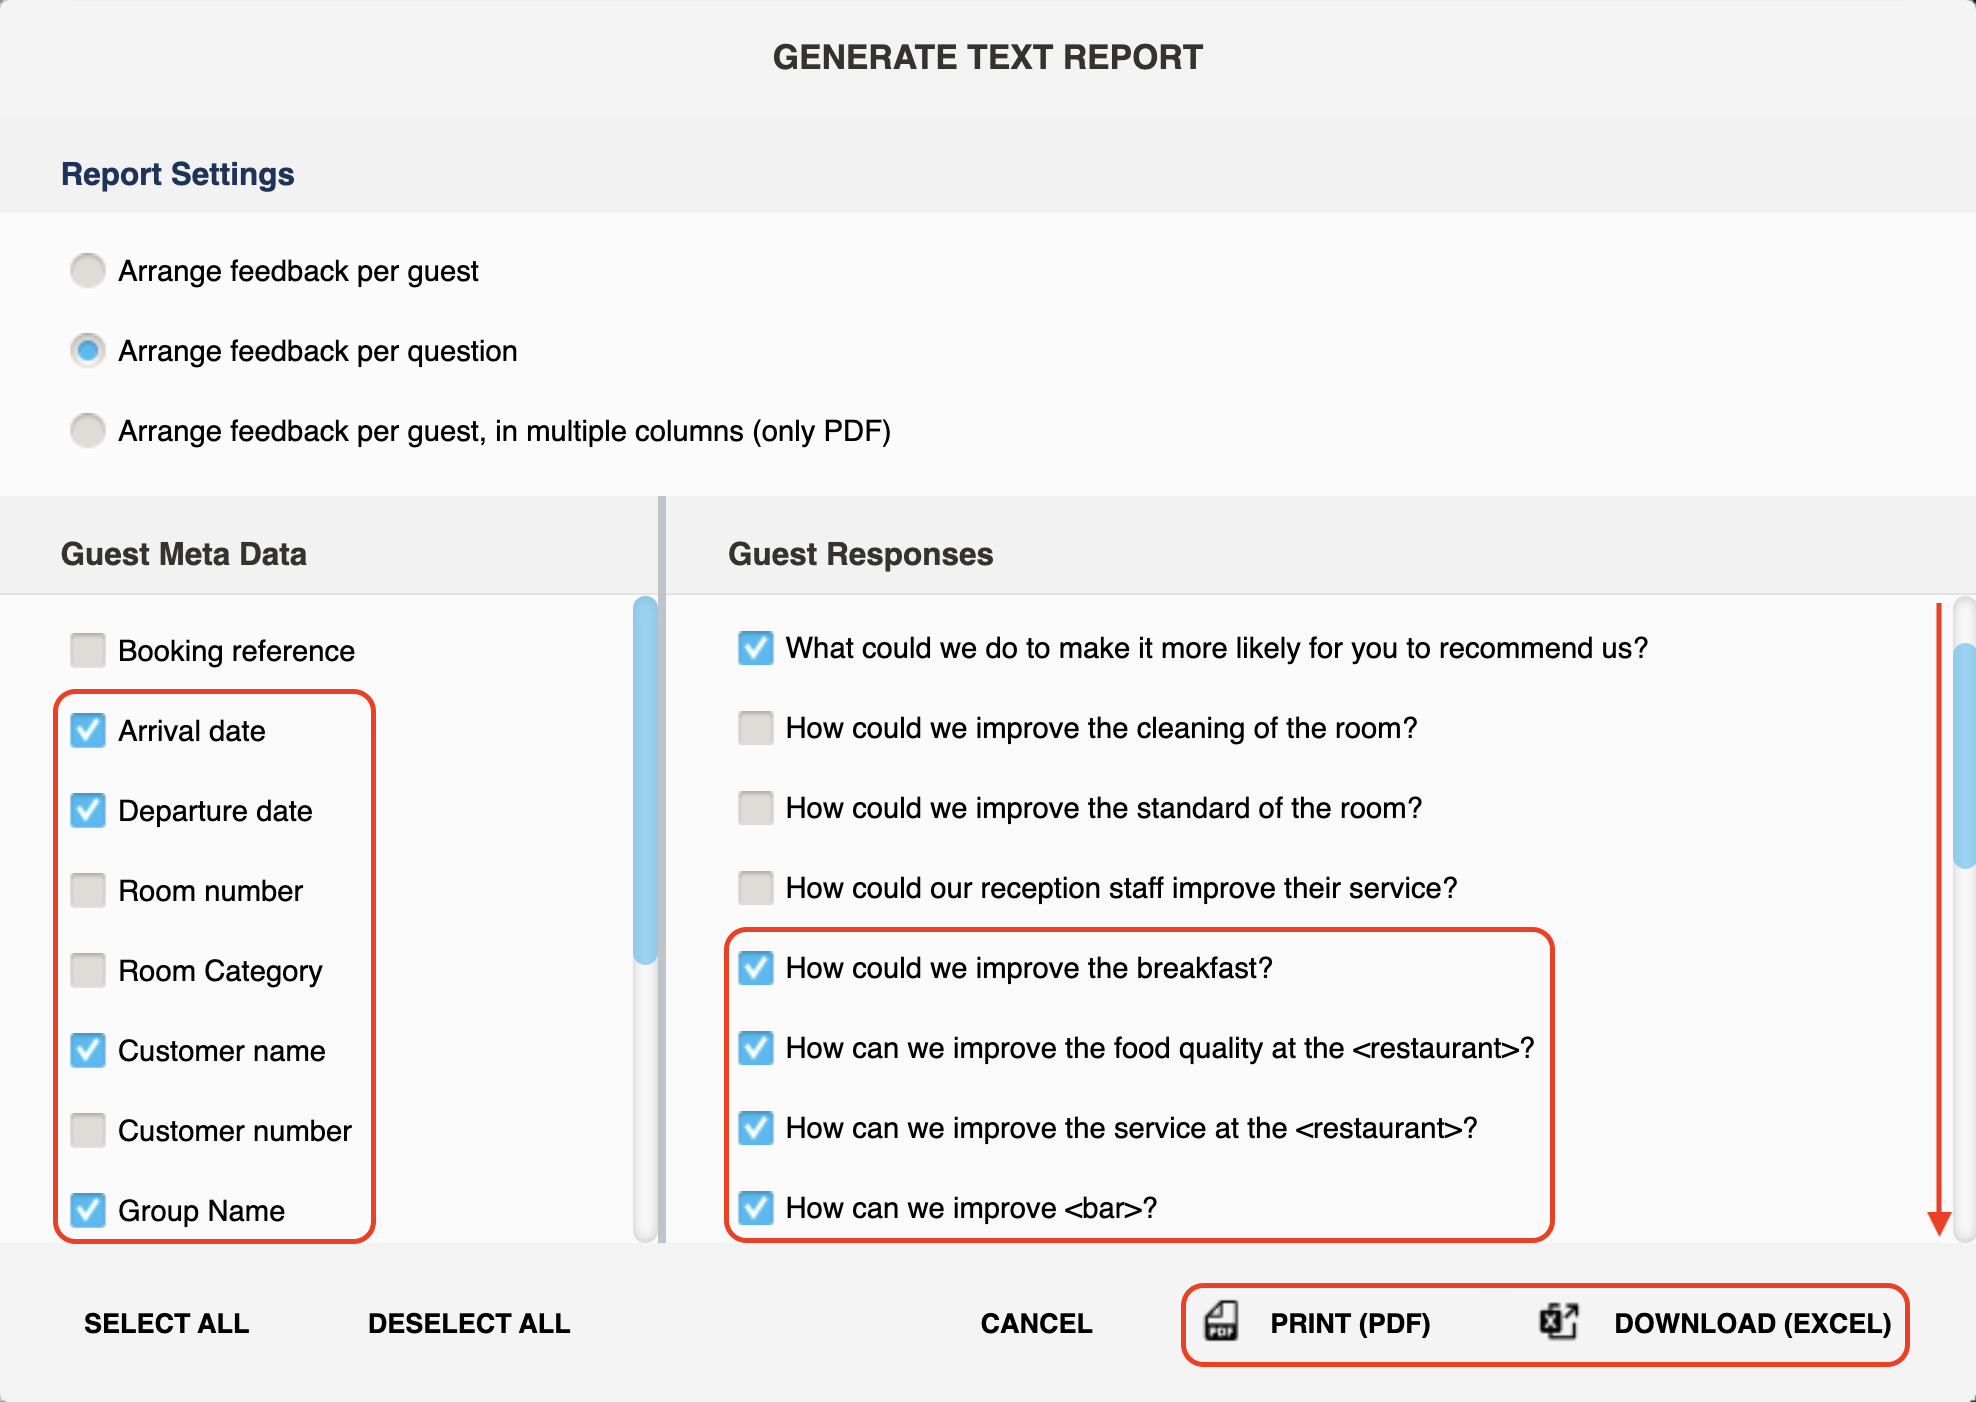The height and width of the screenshot is (1402, 1976).
Task: Uncheck the improve the breakfast question
Action: pyautogui.click(x=756, y=968)
